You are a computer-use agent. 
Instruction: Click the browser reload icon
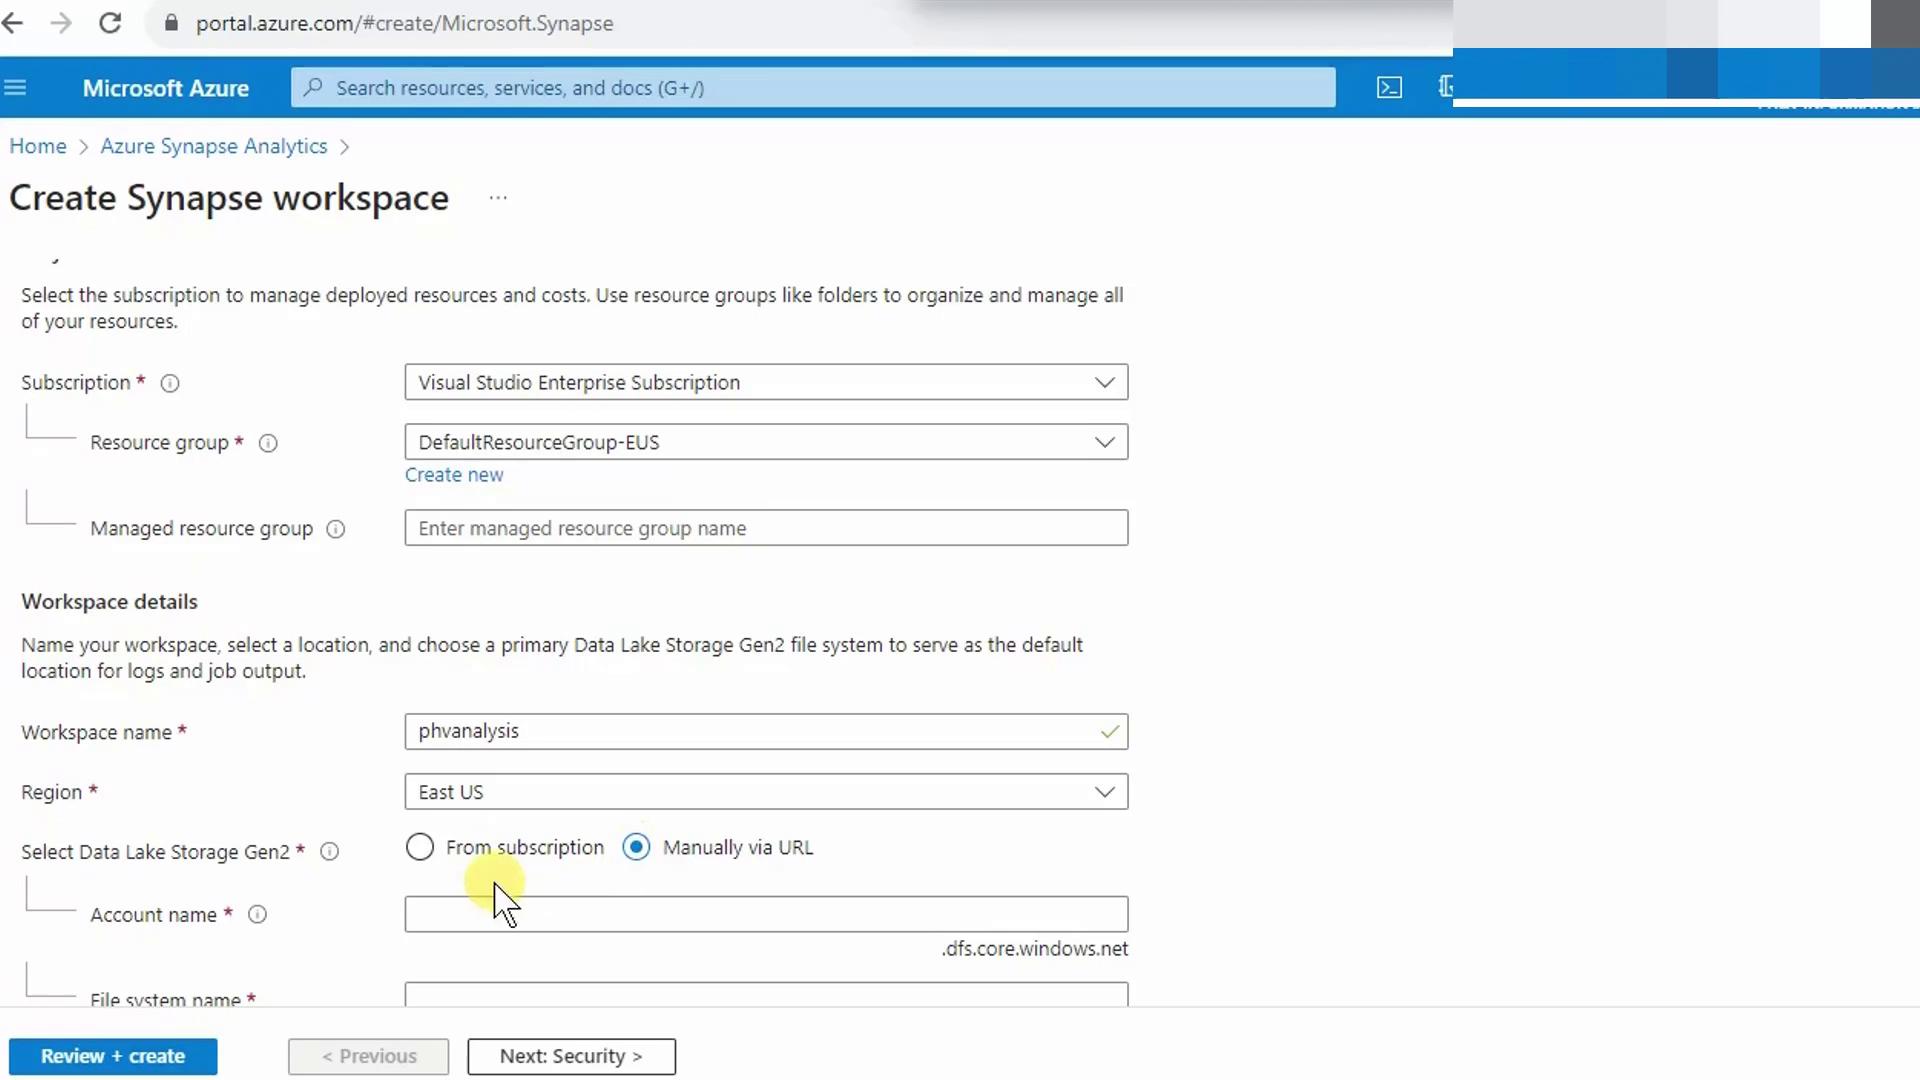(110, 23)
